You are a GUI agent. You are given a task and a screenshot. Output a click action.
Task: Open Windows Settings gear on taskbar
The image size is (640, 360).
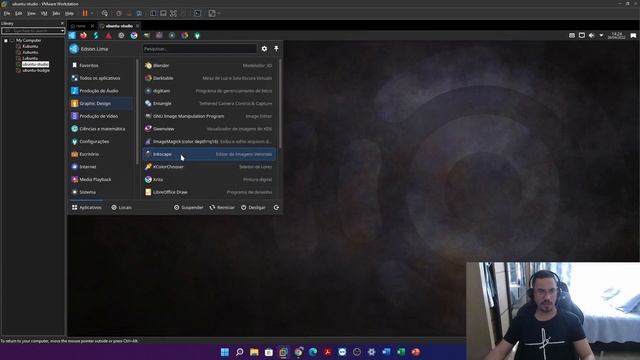pos(371,352)
